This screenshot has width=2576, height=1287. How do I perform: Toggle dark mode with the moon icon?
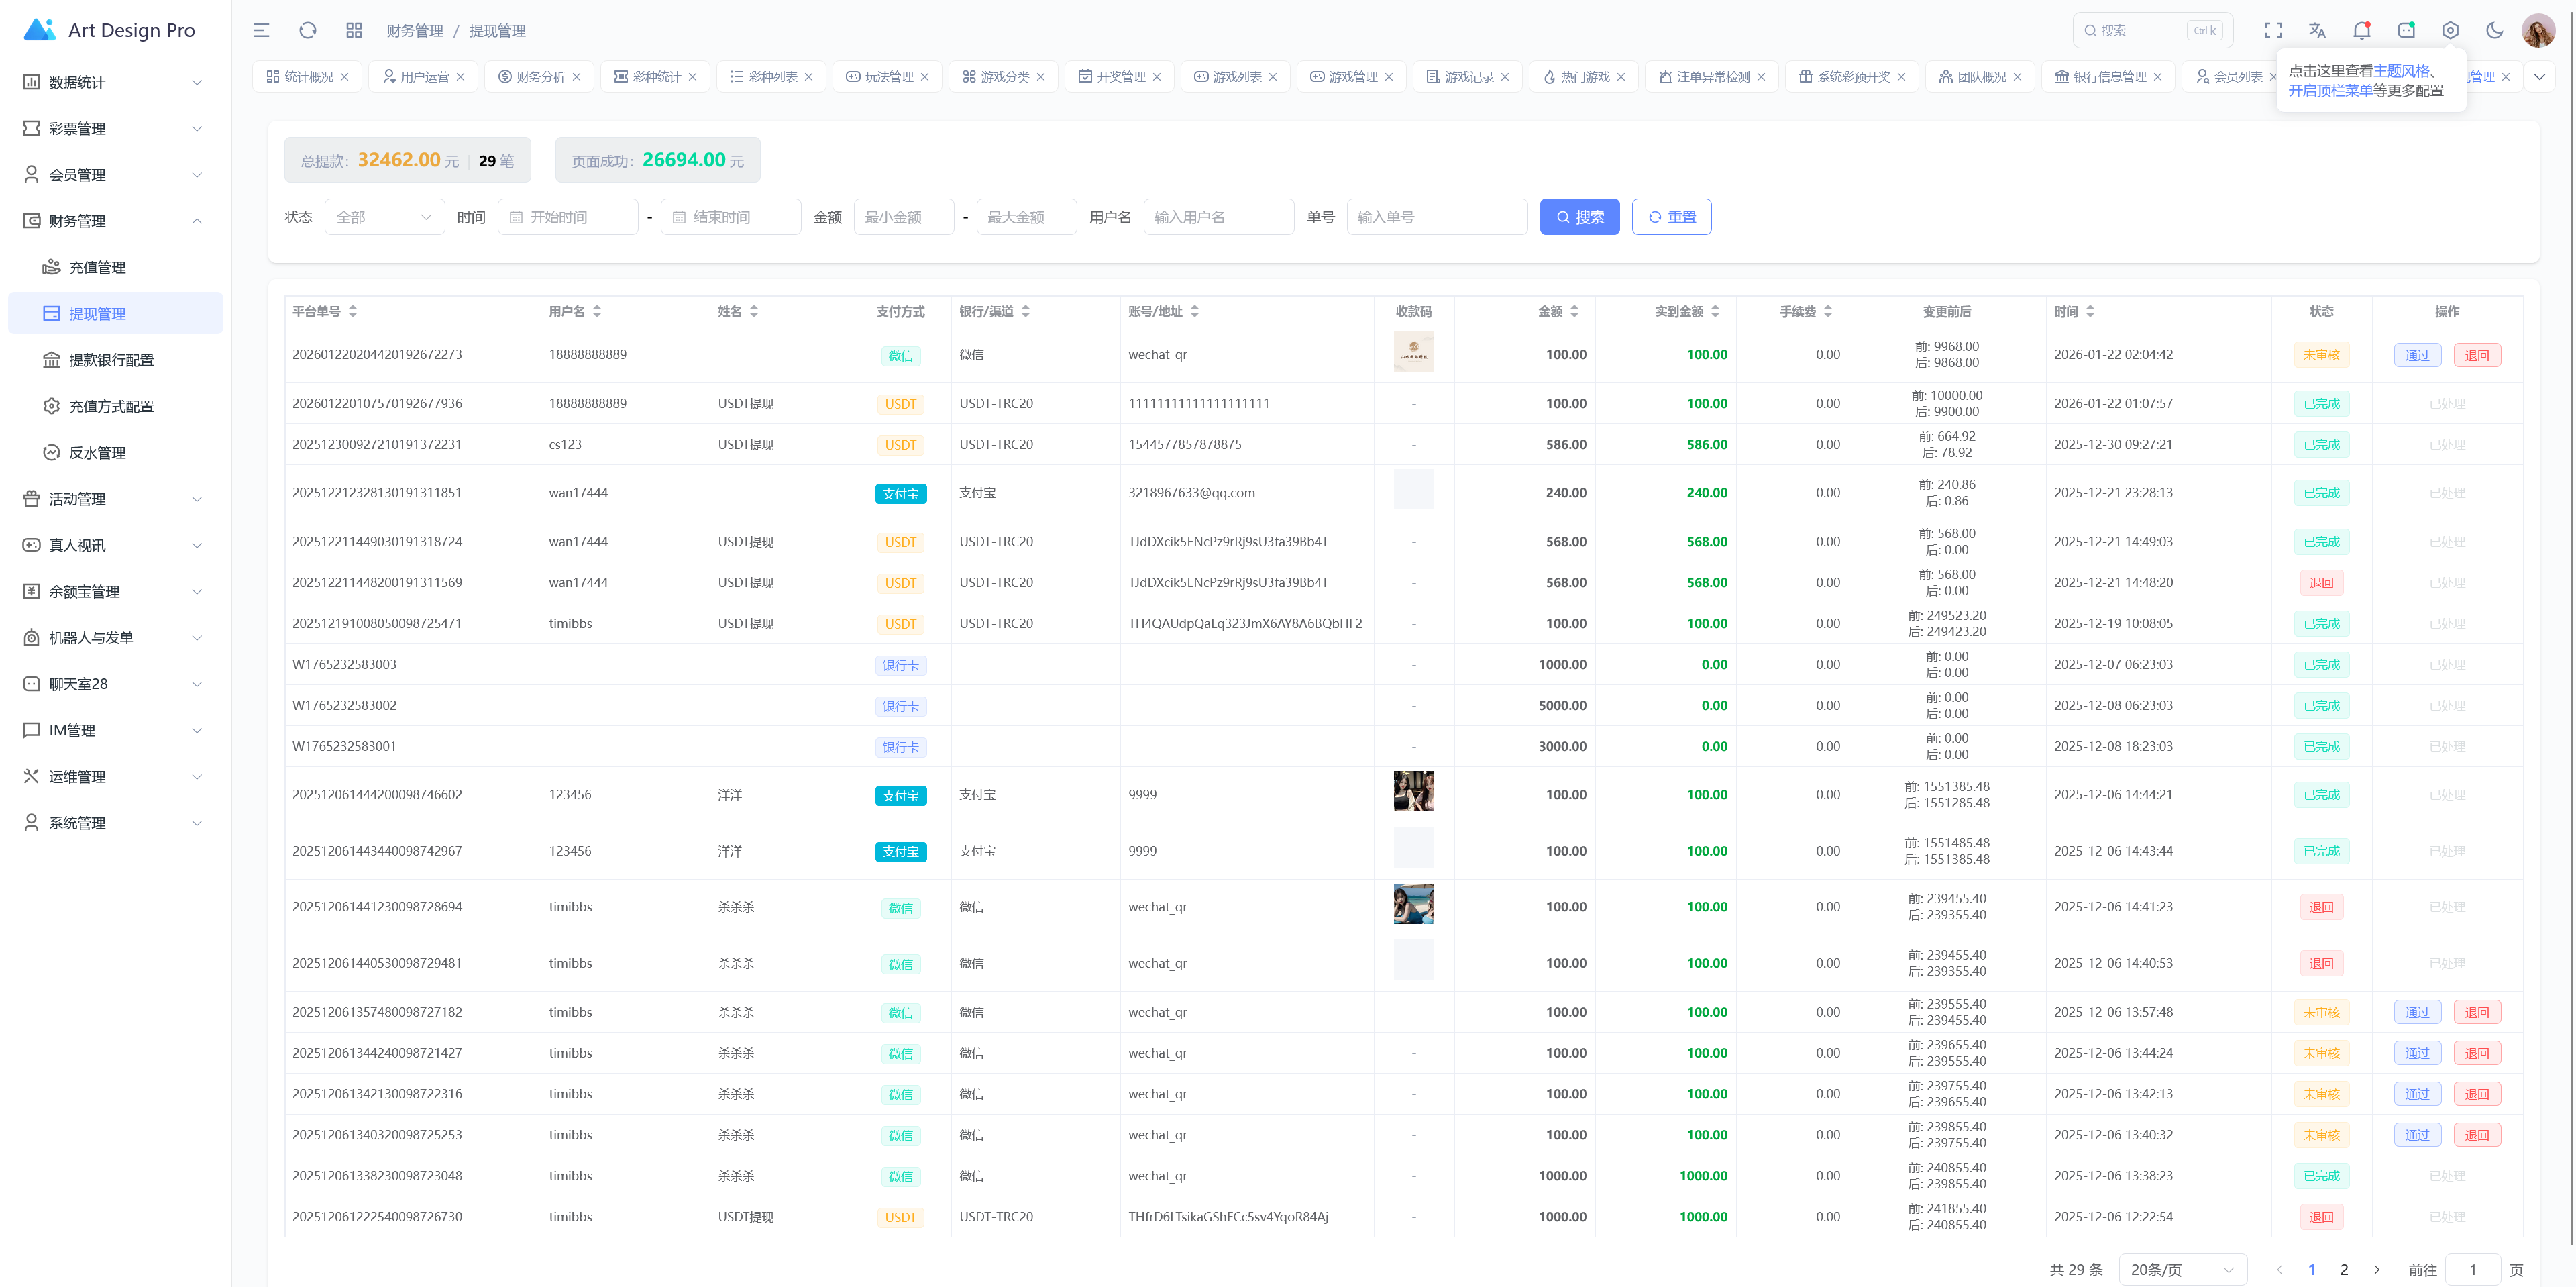[x=2494, y=30]
